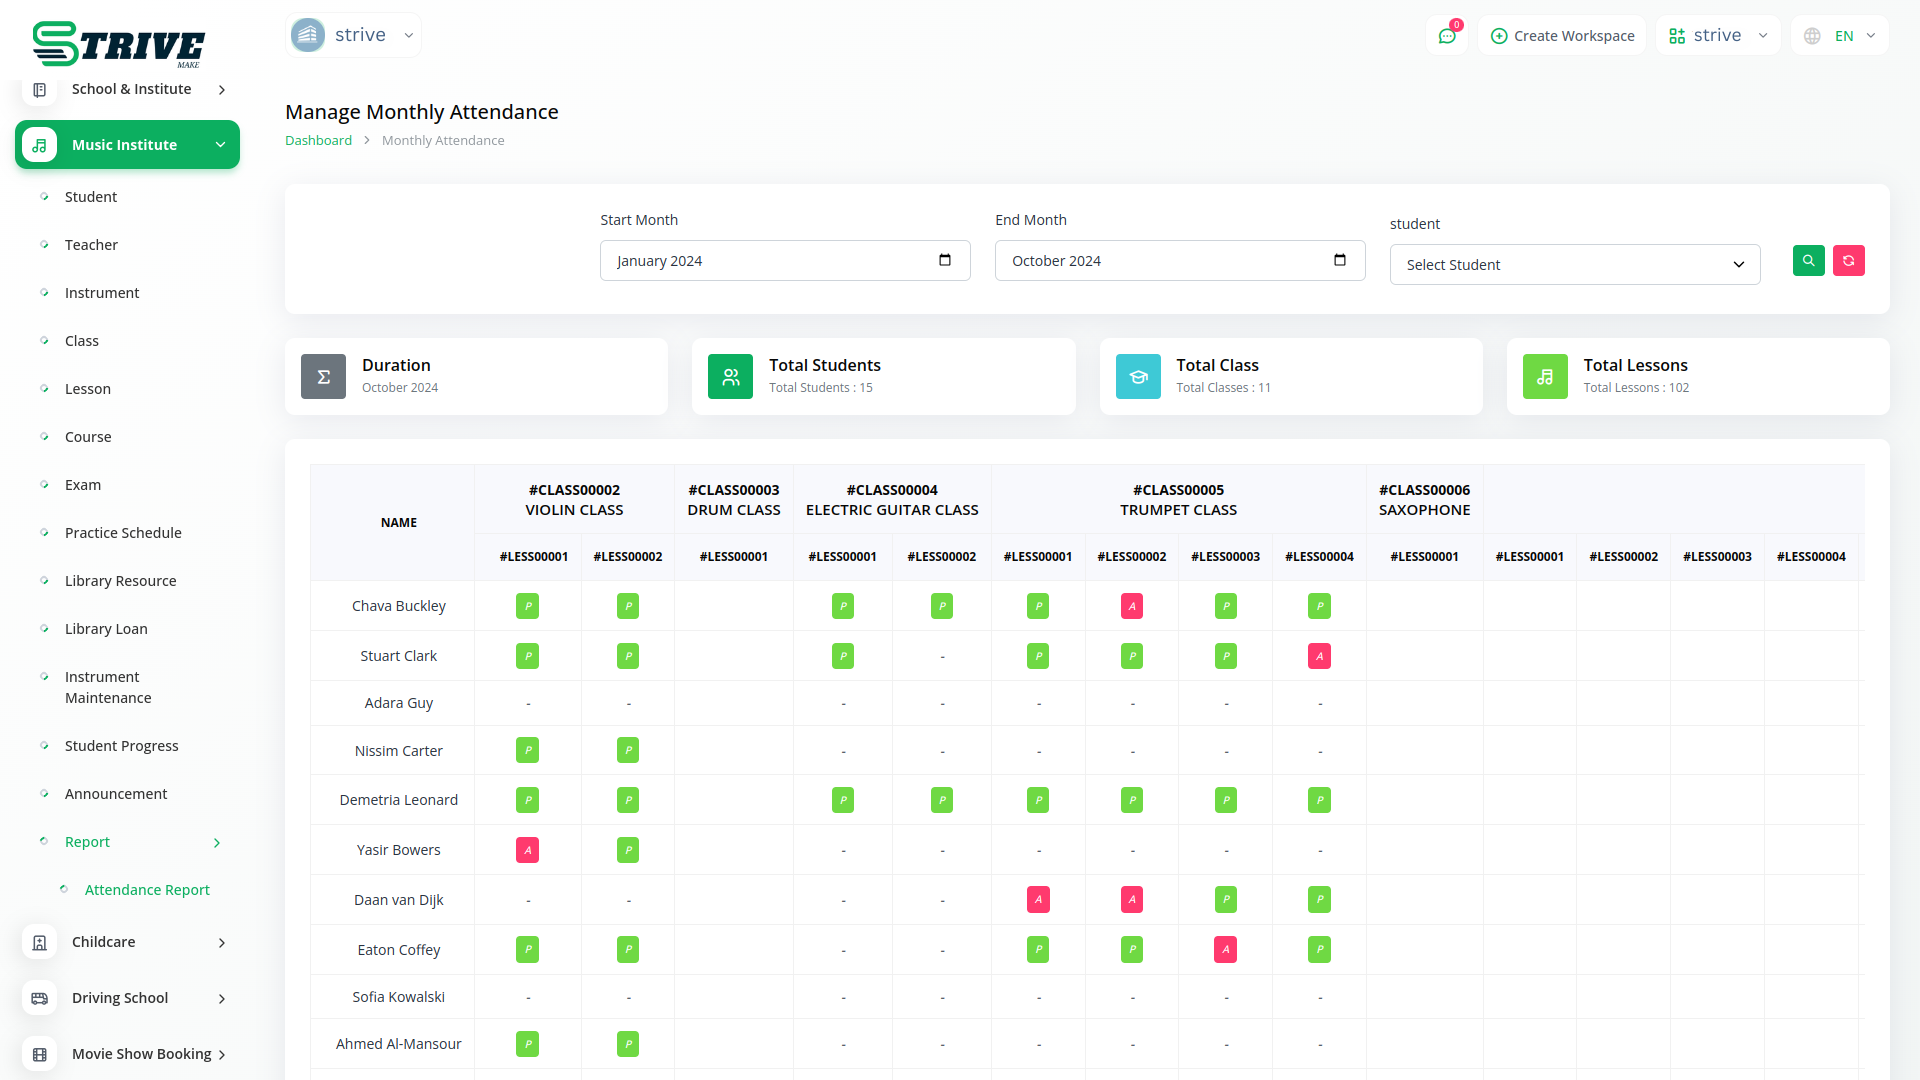
Task: Click the green search filter button
Action: click(1808, 261)
